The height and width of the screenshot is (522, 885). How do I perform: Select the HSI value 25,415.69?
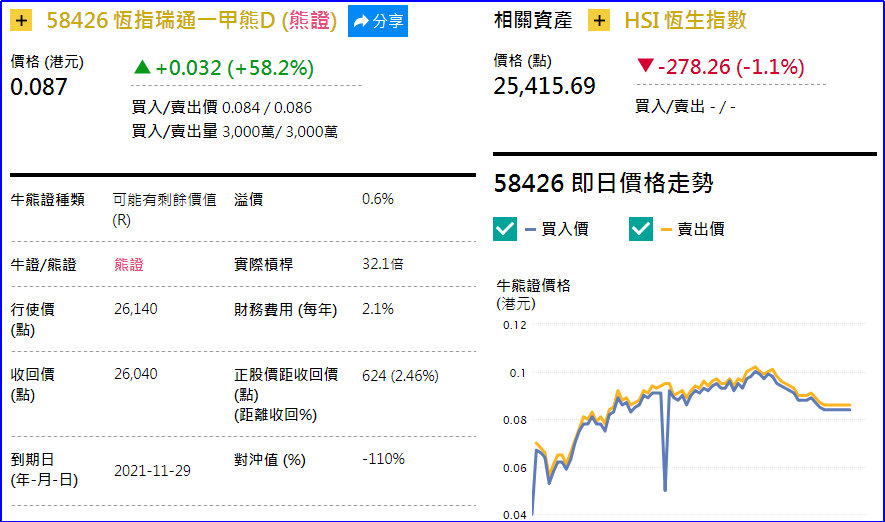(545, 86)
